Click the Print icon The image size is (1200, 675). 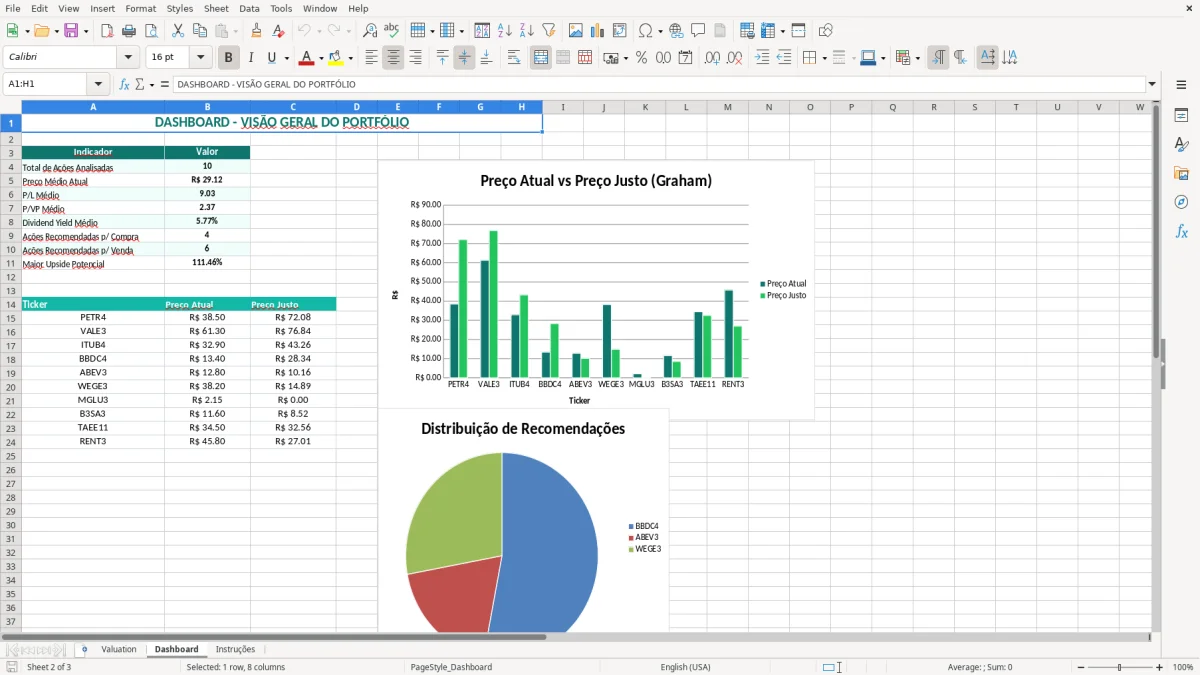pos(129,31)
